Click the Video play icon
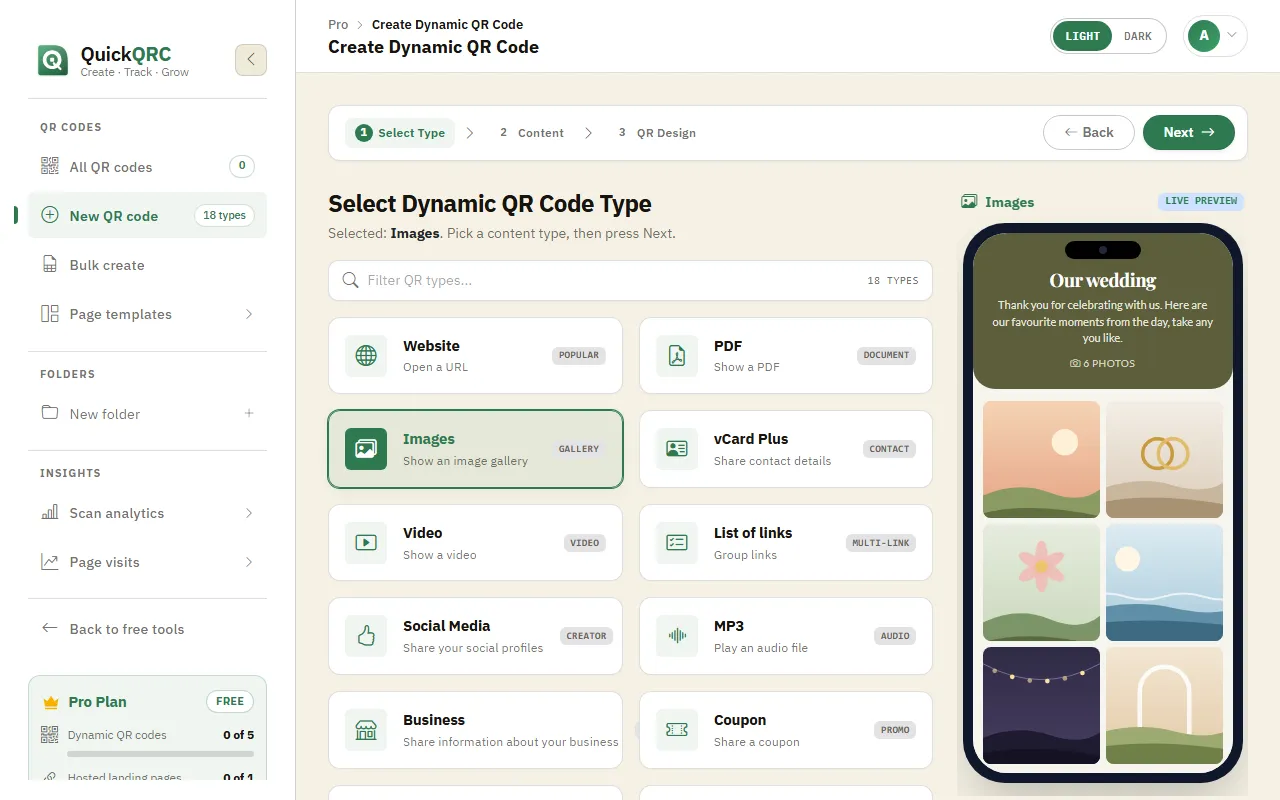This screenshot has width=1280, height=800. 366,543
